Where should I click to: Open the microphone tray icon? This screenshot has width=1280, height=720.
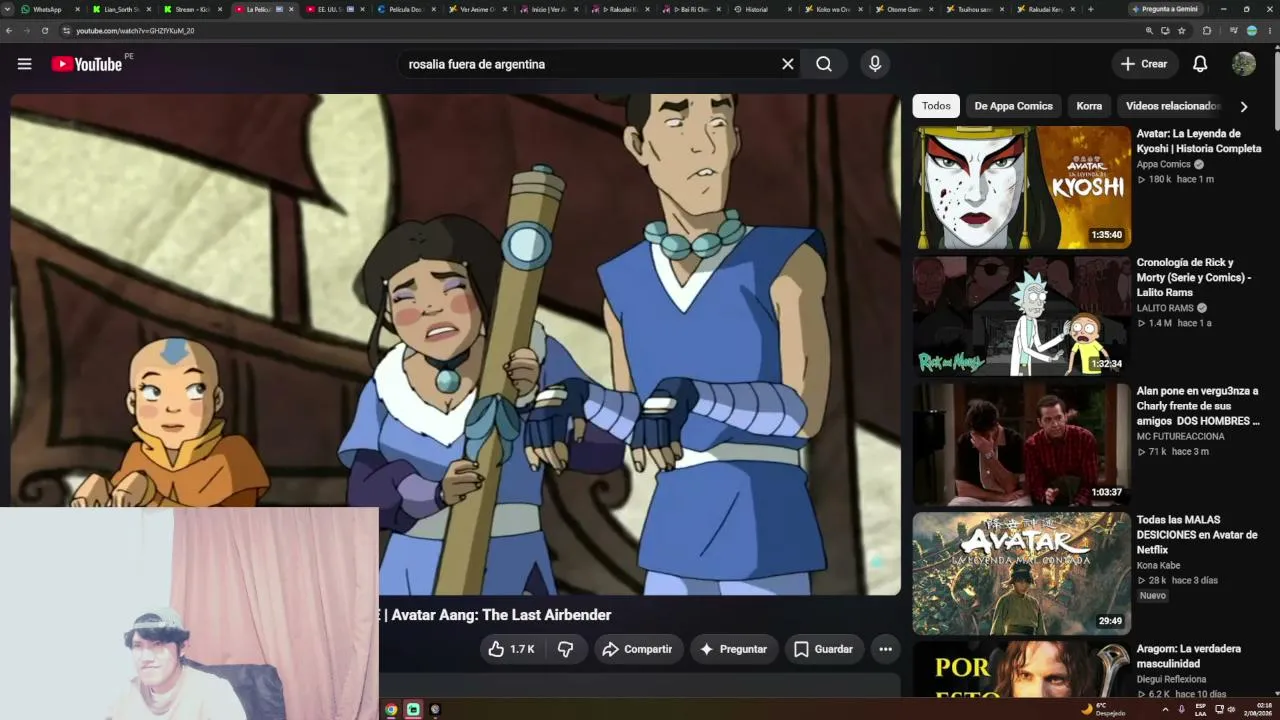1182,710
